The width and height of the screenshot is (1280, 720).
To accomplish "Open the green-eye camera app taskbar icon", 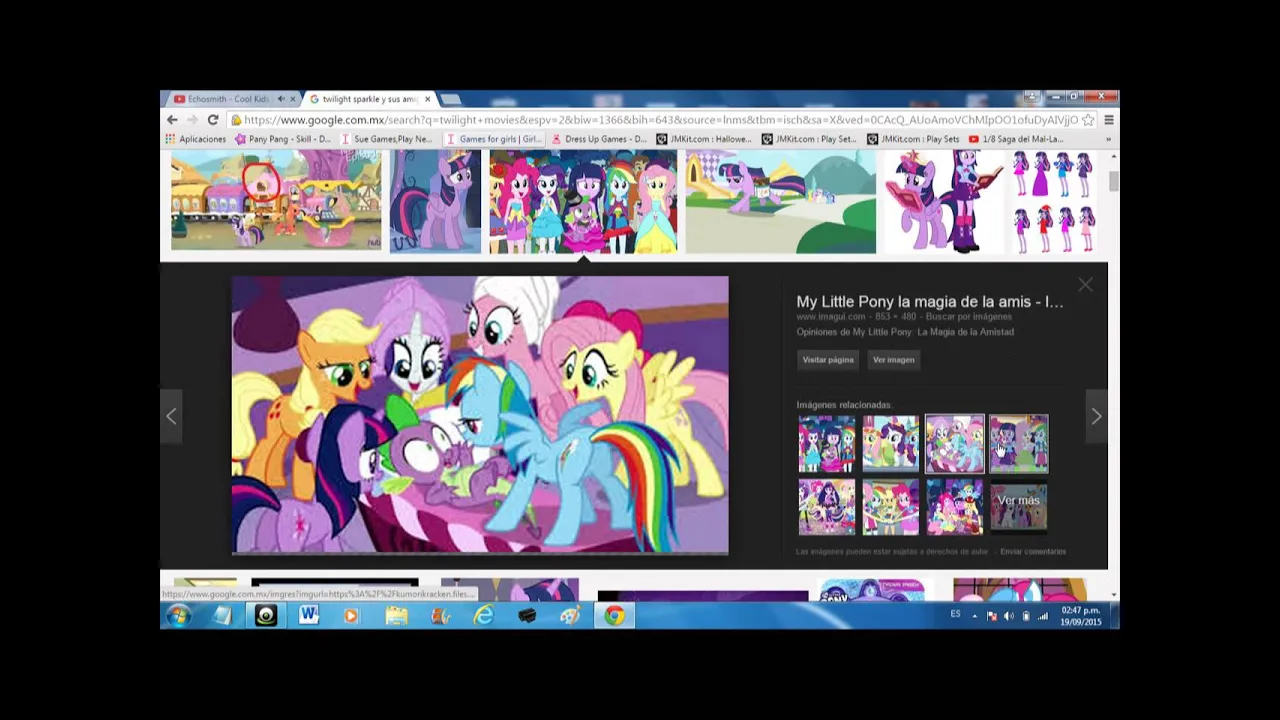I will coord(266,616).
